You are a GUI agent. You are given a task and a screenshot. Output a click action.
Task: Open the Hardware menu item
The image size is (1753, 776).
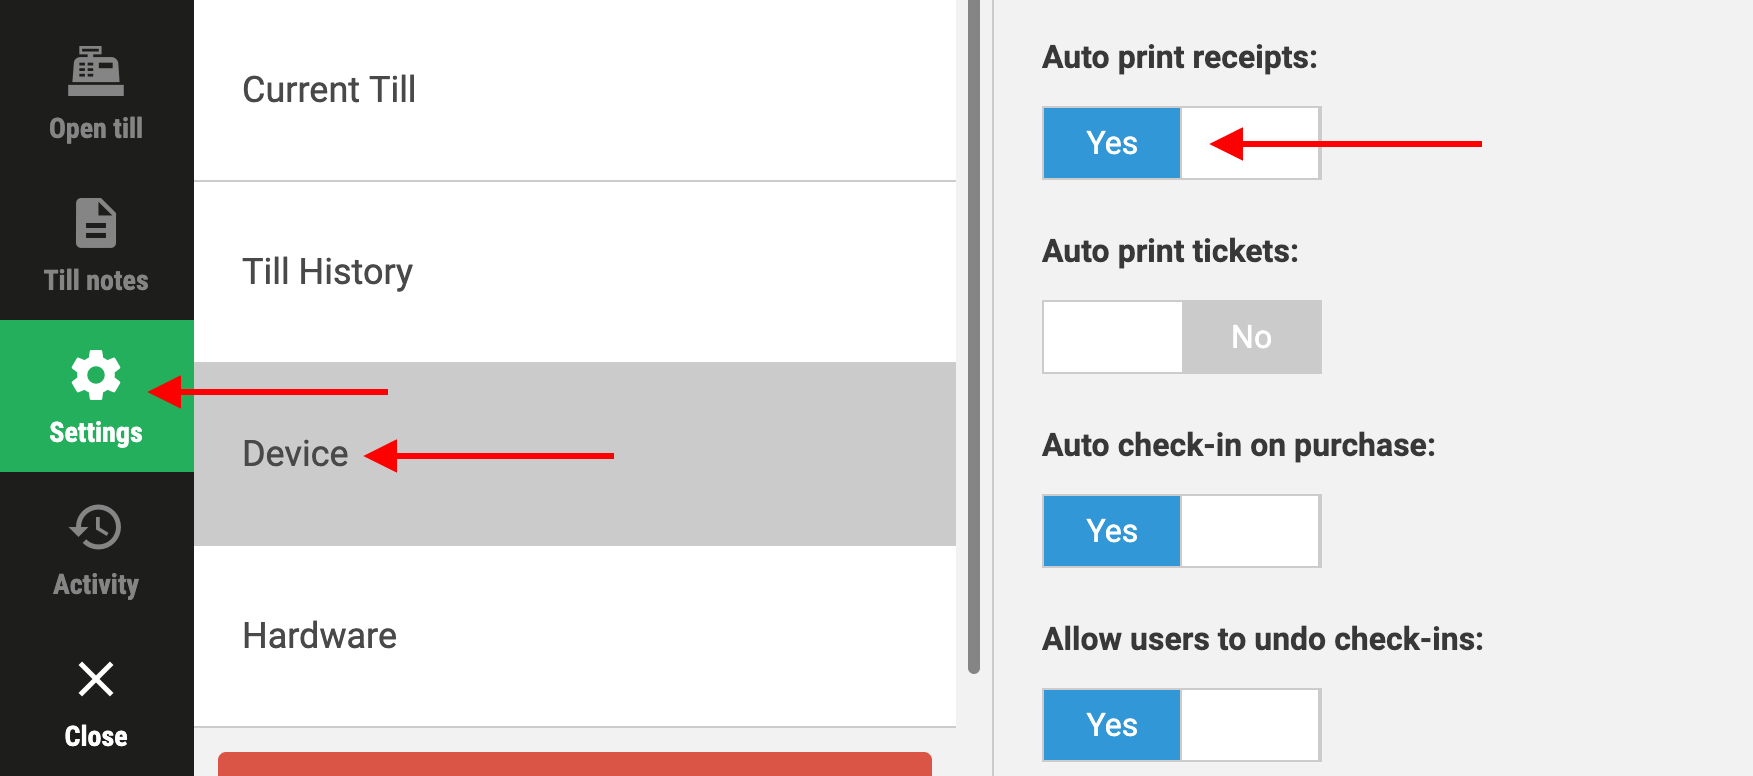pyautogui.click(x=575, y=636)
